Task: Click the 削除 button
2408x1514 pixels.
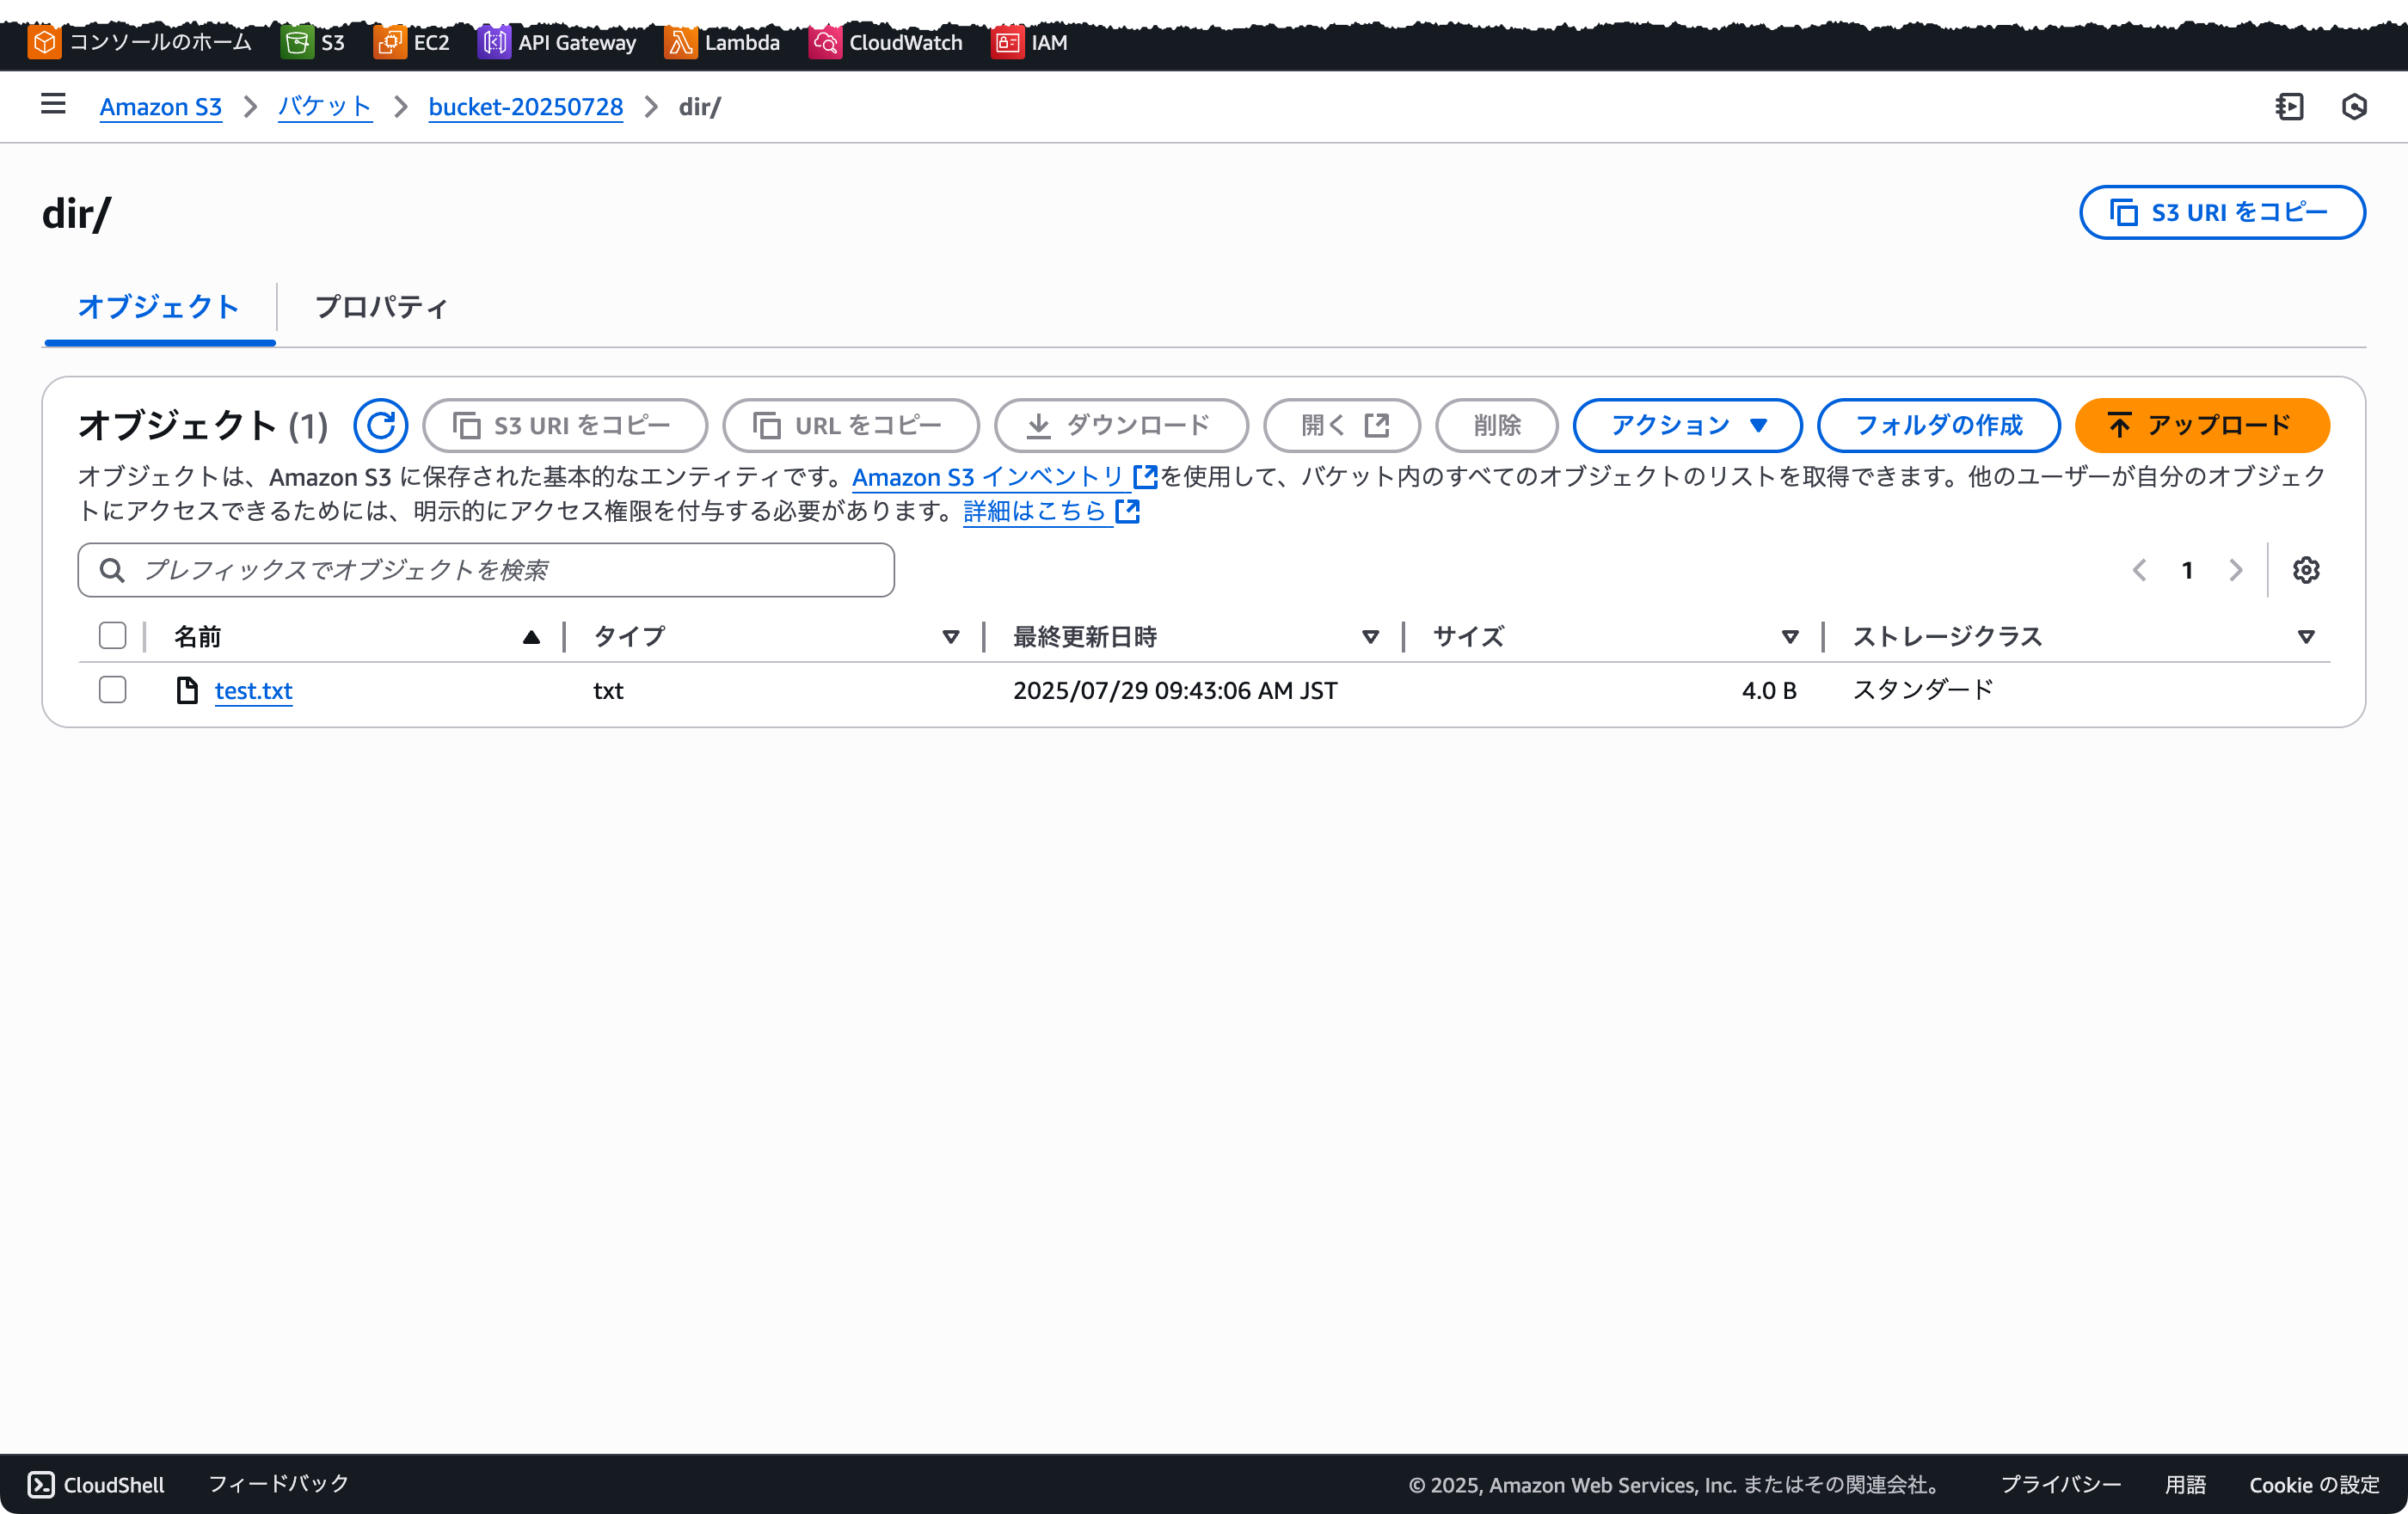Action: 1497,425
